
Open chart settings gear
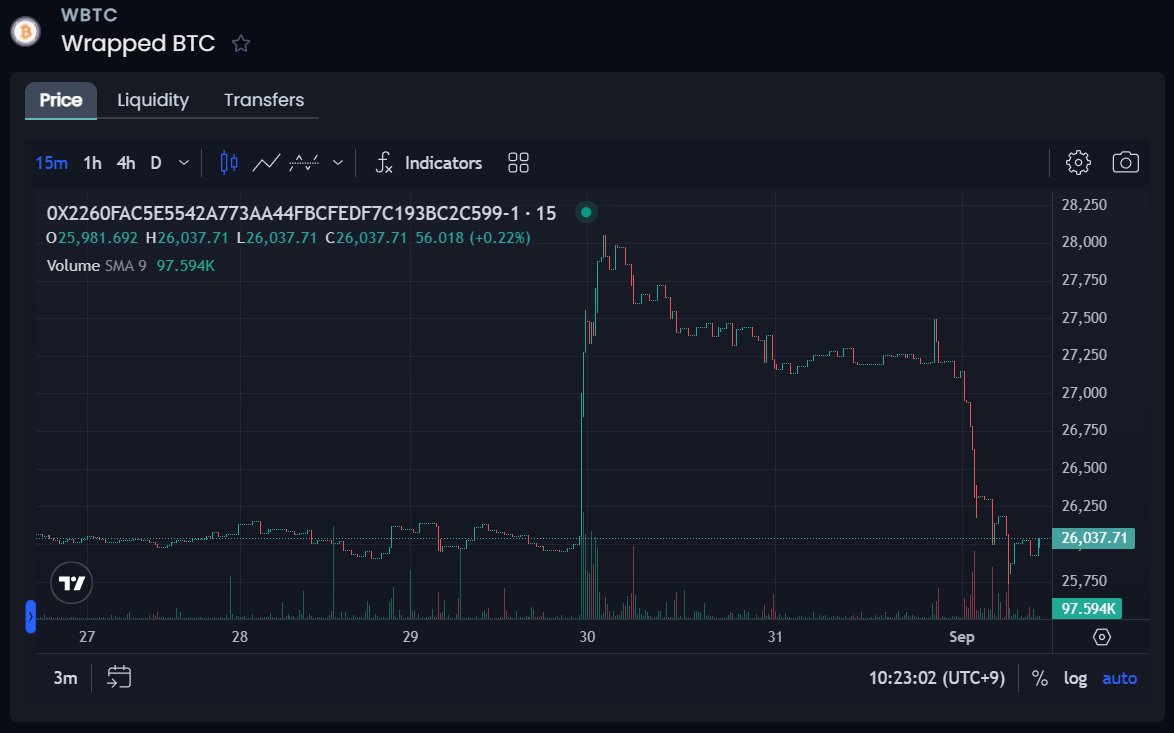[1078, 162]
